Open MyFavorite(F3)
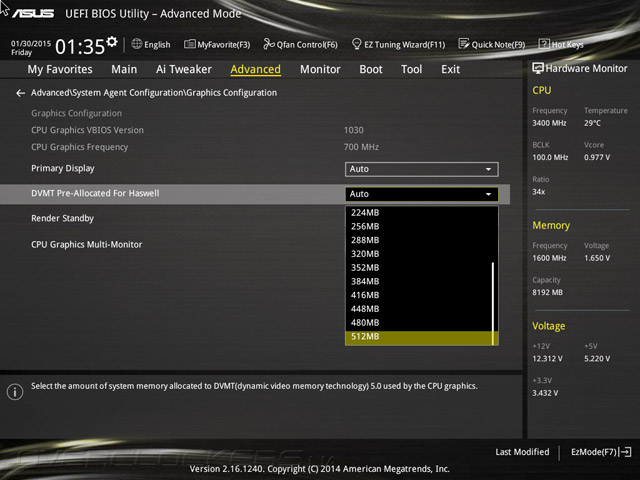The image size is (640, 480). 217,44
